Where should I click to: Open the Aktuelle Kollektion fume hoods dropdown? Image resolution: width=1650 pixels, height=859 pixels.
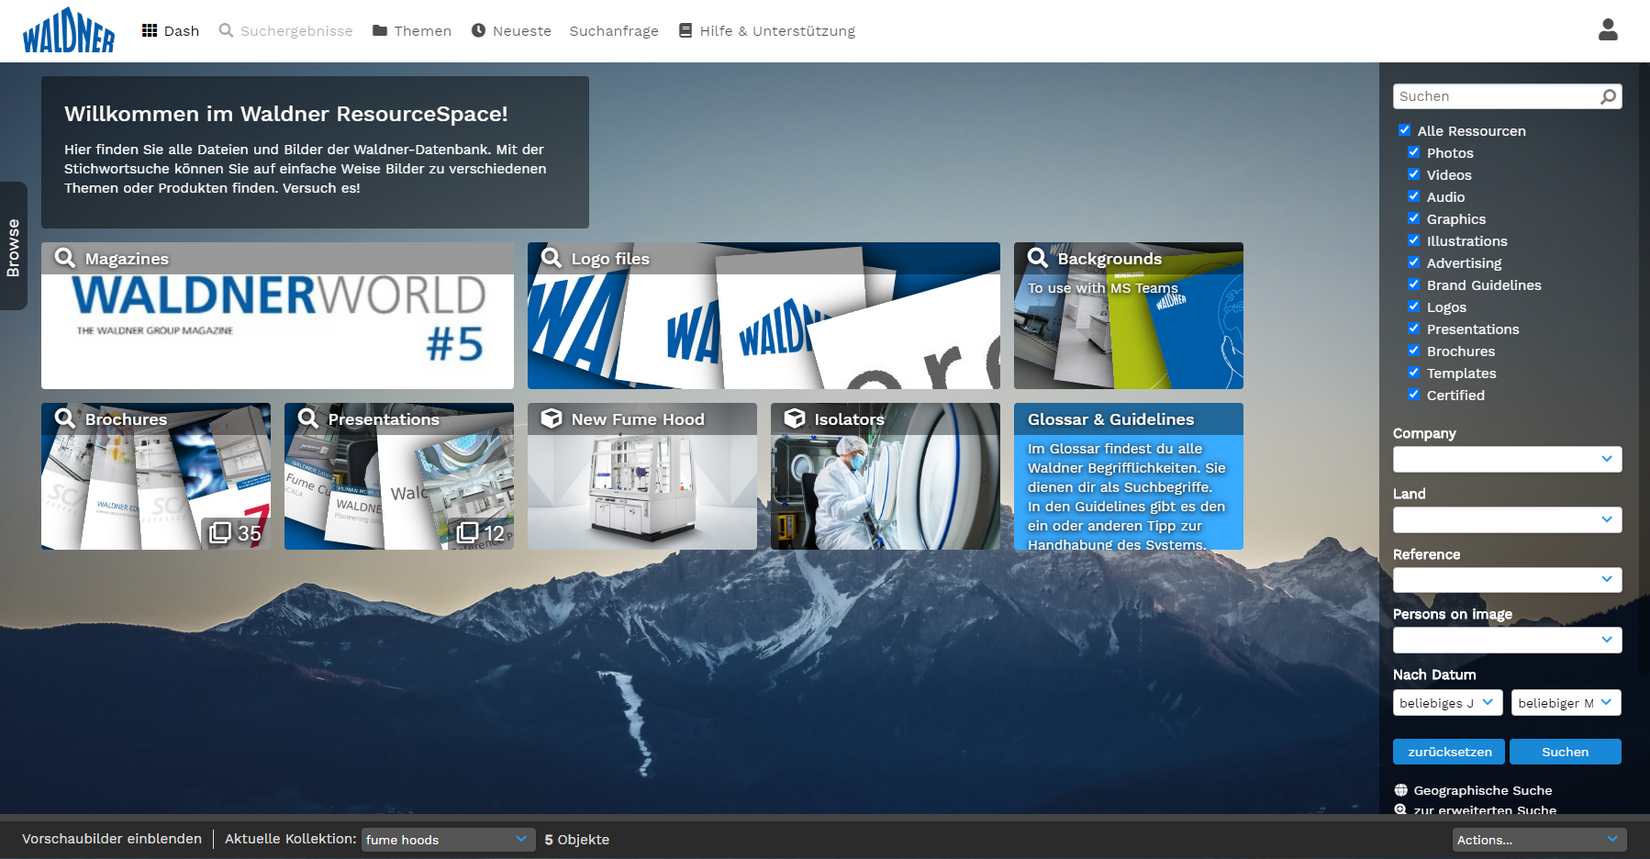[445, 839]
